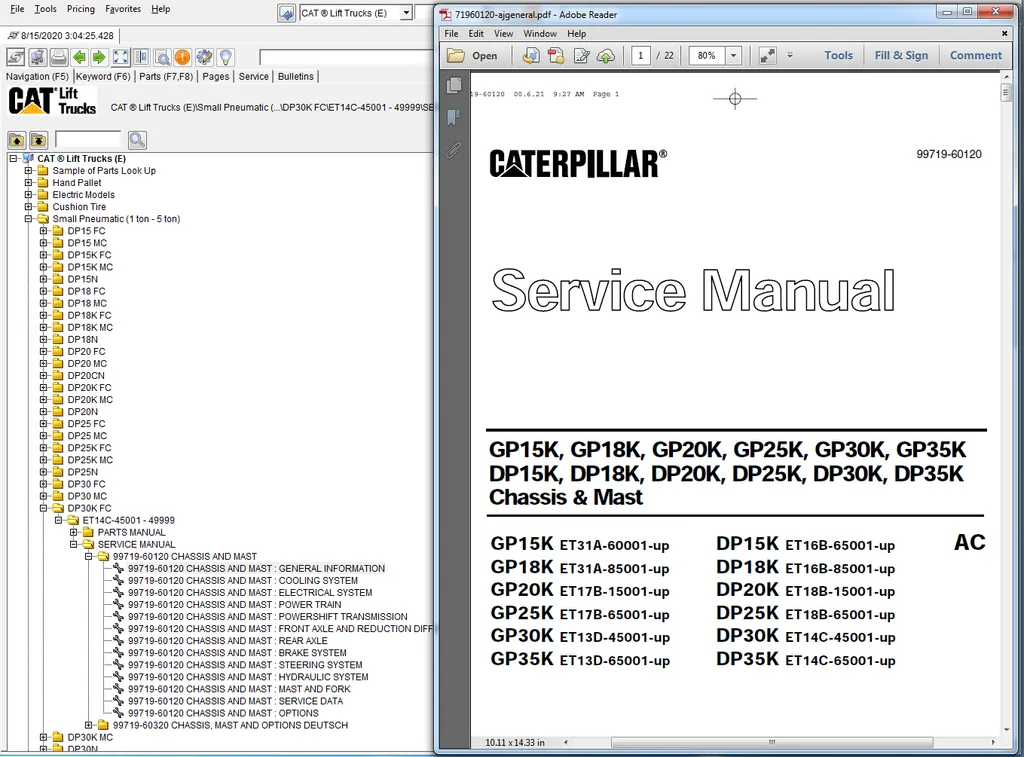Open the Tools menu in CAT app
This screenshot has width=1024, height=757.
pyautogui.click(x=45, y=9)
